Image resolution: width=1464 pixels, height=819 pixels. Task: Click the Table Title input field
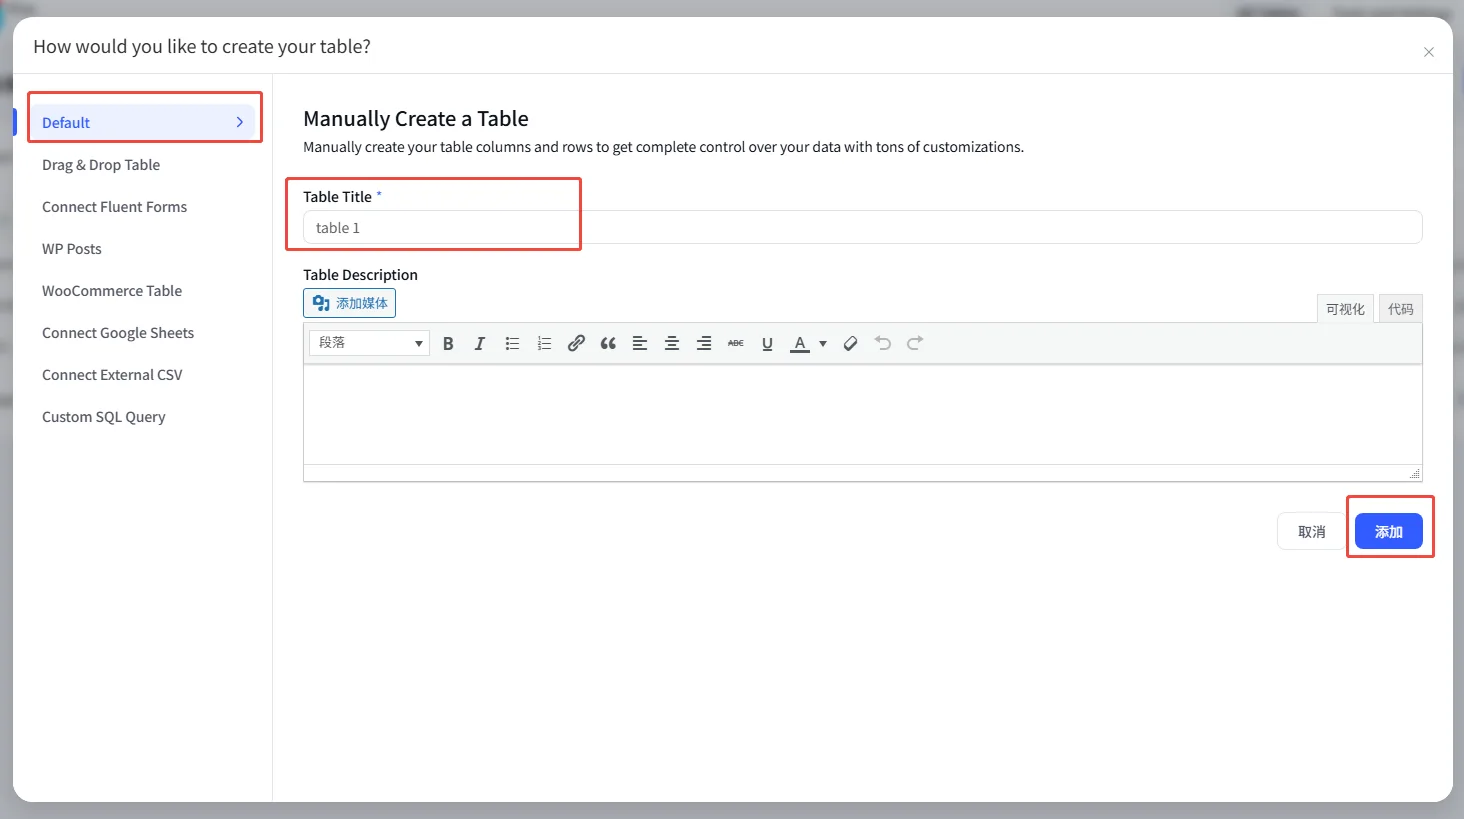(862, 227)
